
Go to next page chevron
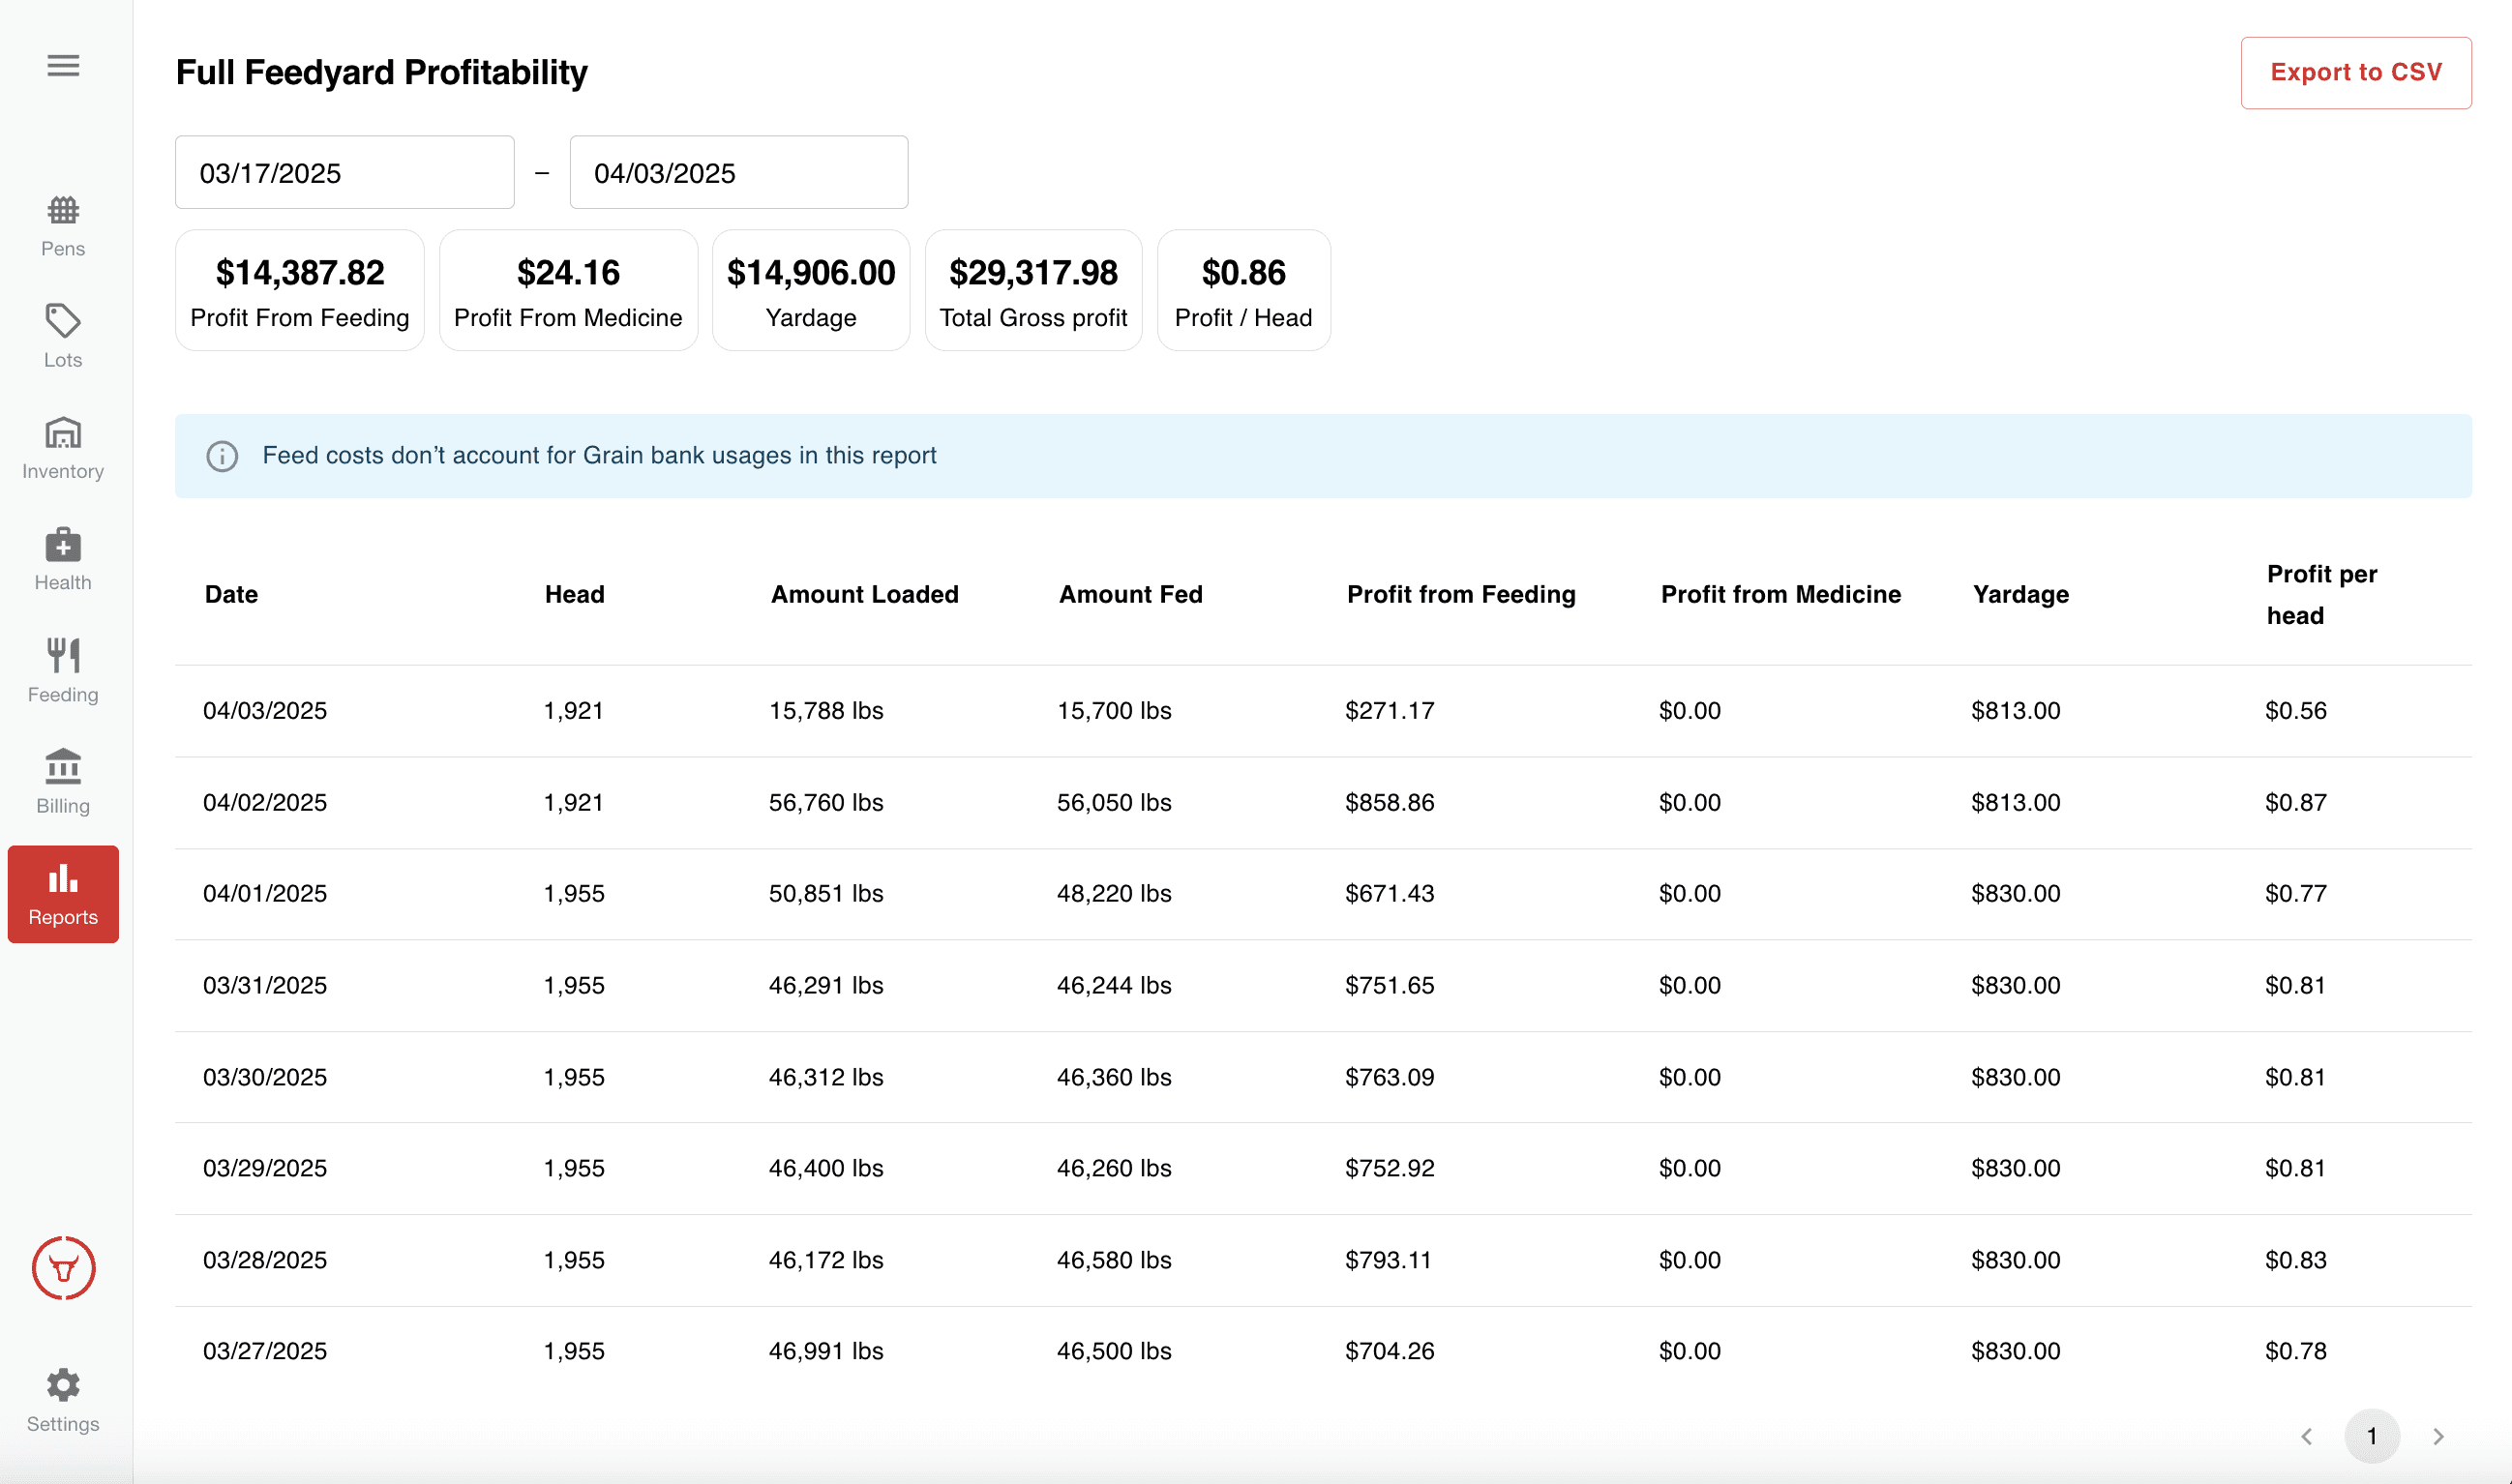tap(2438, 1436)
